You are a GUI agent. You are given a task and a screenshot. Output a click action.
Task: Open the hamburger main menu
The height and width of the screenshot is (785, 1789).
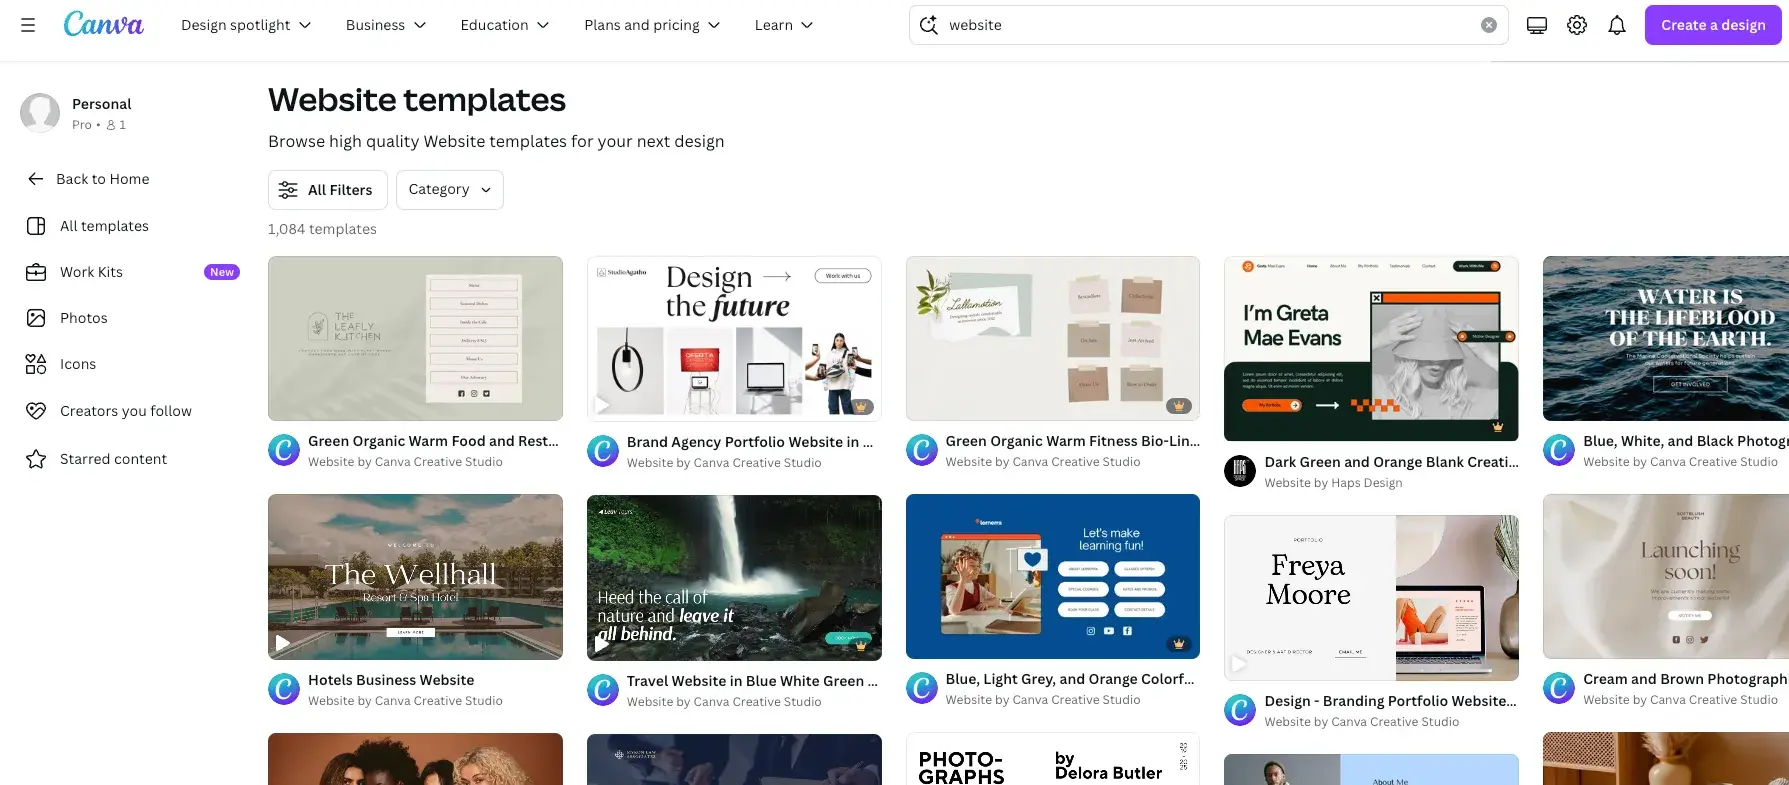28,25
